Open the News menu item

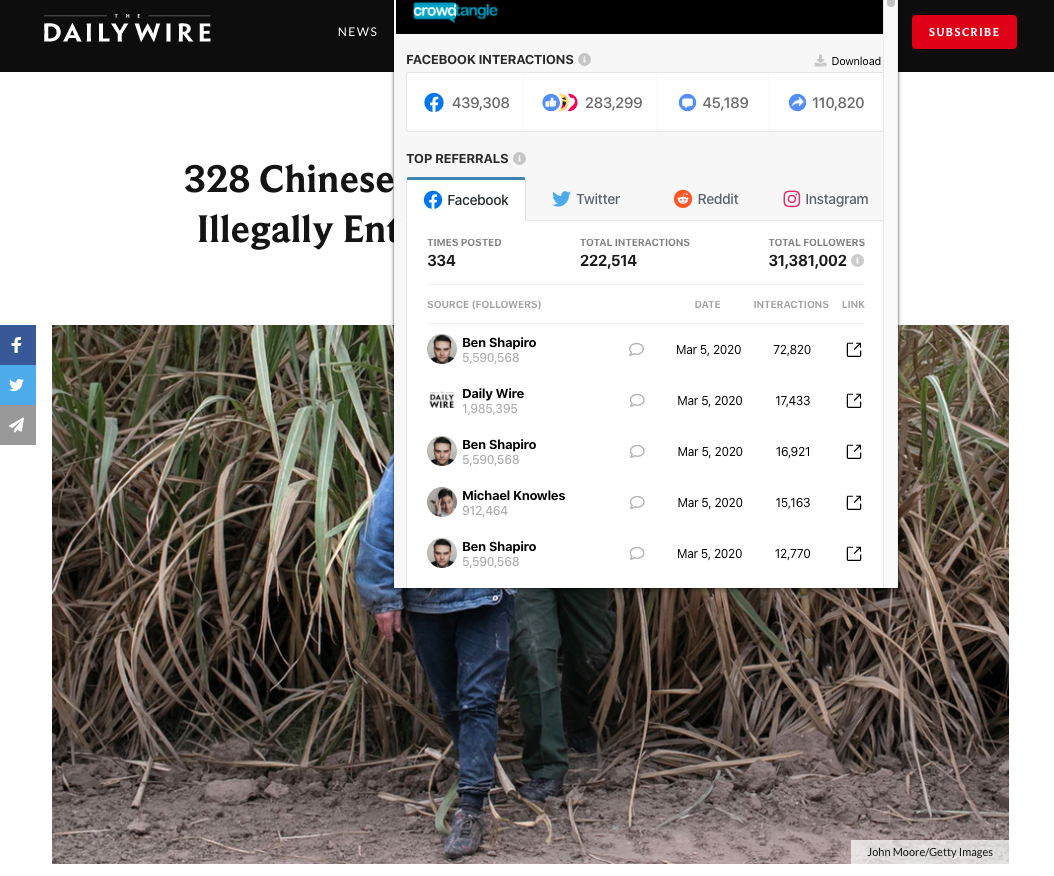358,32
